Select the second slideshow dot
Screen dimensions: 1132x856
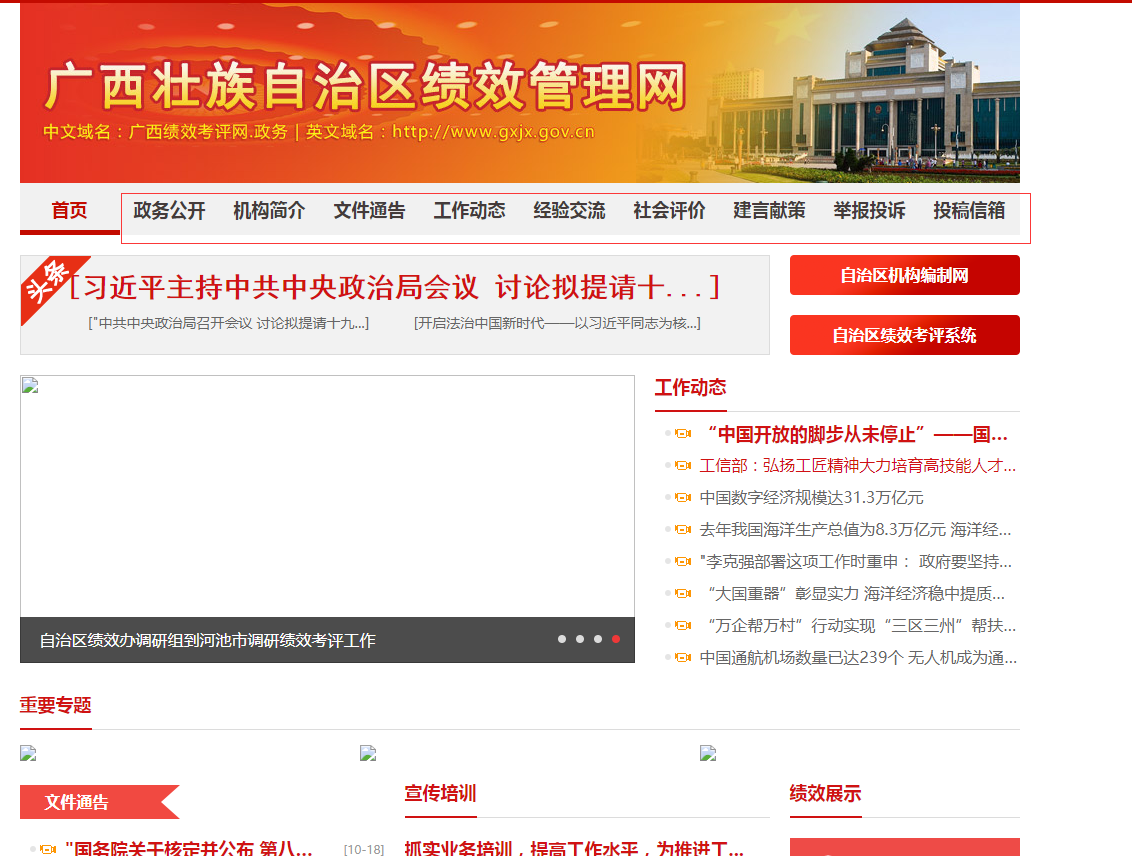point(580,639)
